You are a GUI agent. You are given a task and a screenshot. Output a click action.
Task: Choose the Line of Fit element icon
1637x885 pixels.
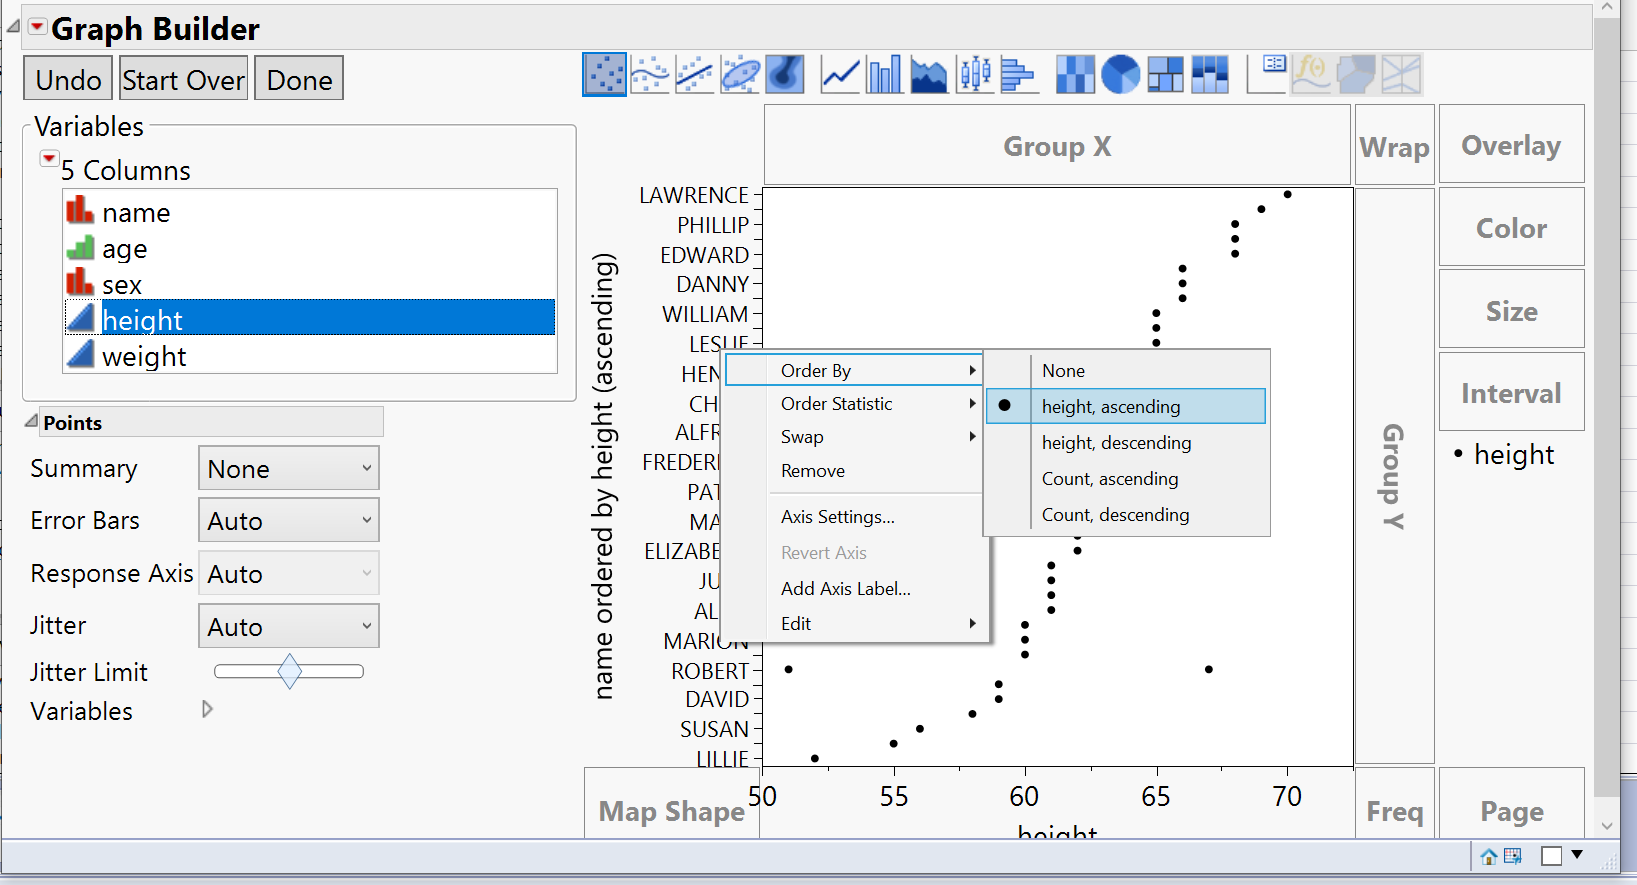point(695,75)
